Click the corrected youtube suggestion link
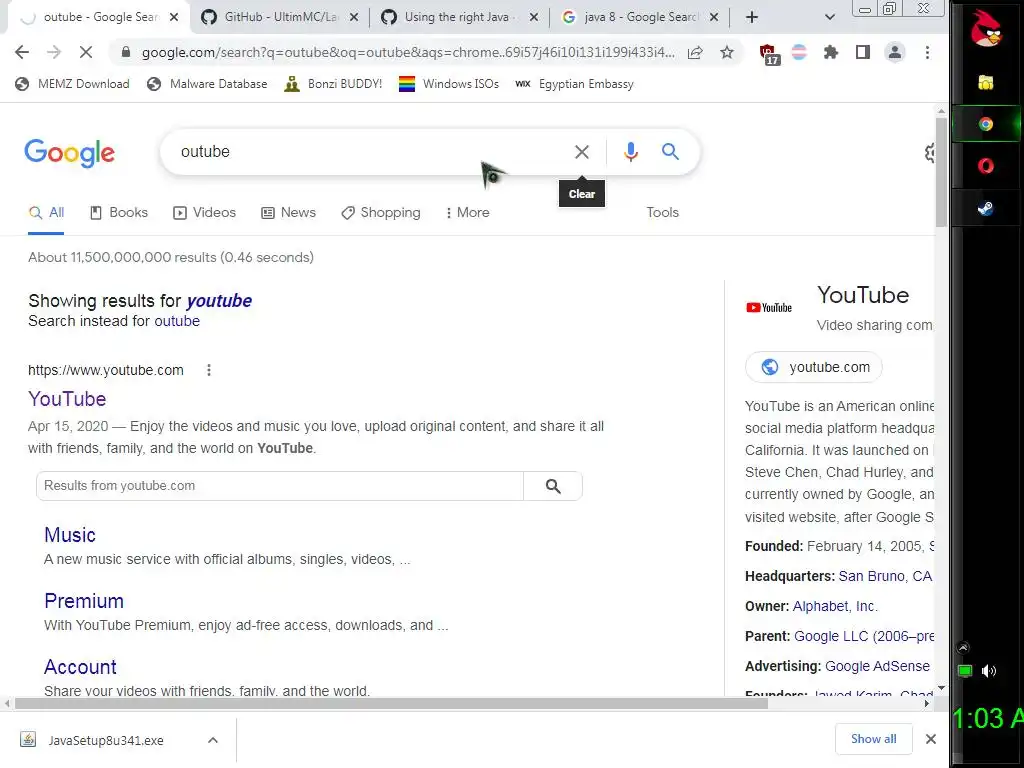The height and width of the screenshot is (768, 1024). tap(219, 300)
